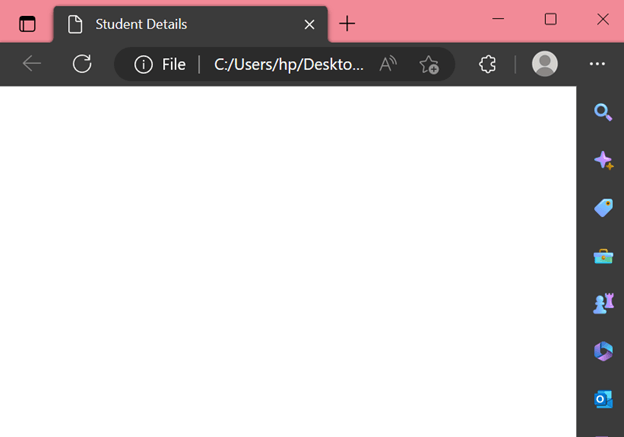Launch the Copilot sparkle sidebar icon
This screenshot has width=624, height=437.
click(602, 160)
